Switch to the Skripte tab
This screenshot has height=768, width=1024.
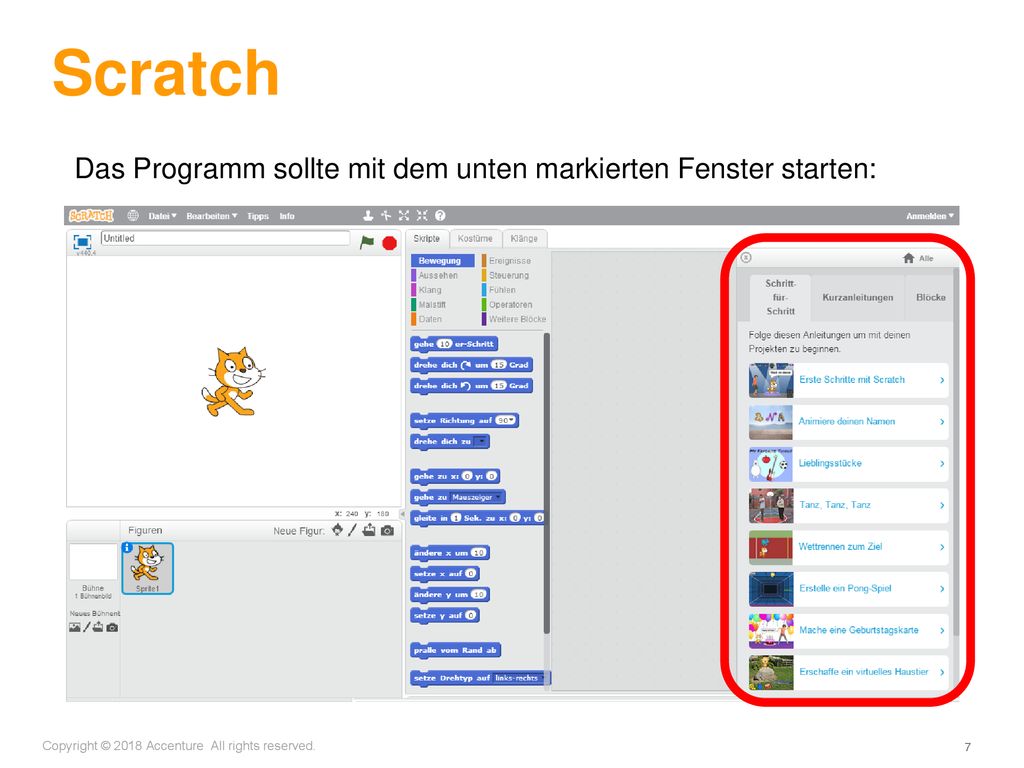427,239
